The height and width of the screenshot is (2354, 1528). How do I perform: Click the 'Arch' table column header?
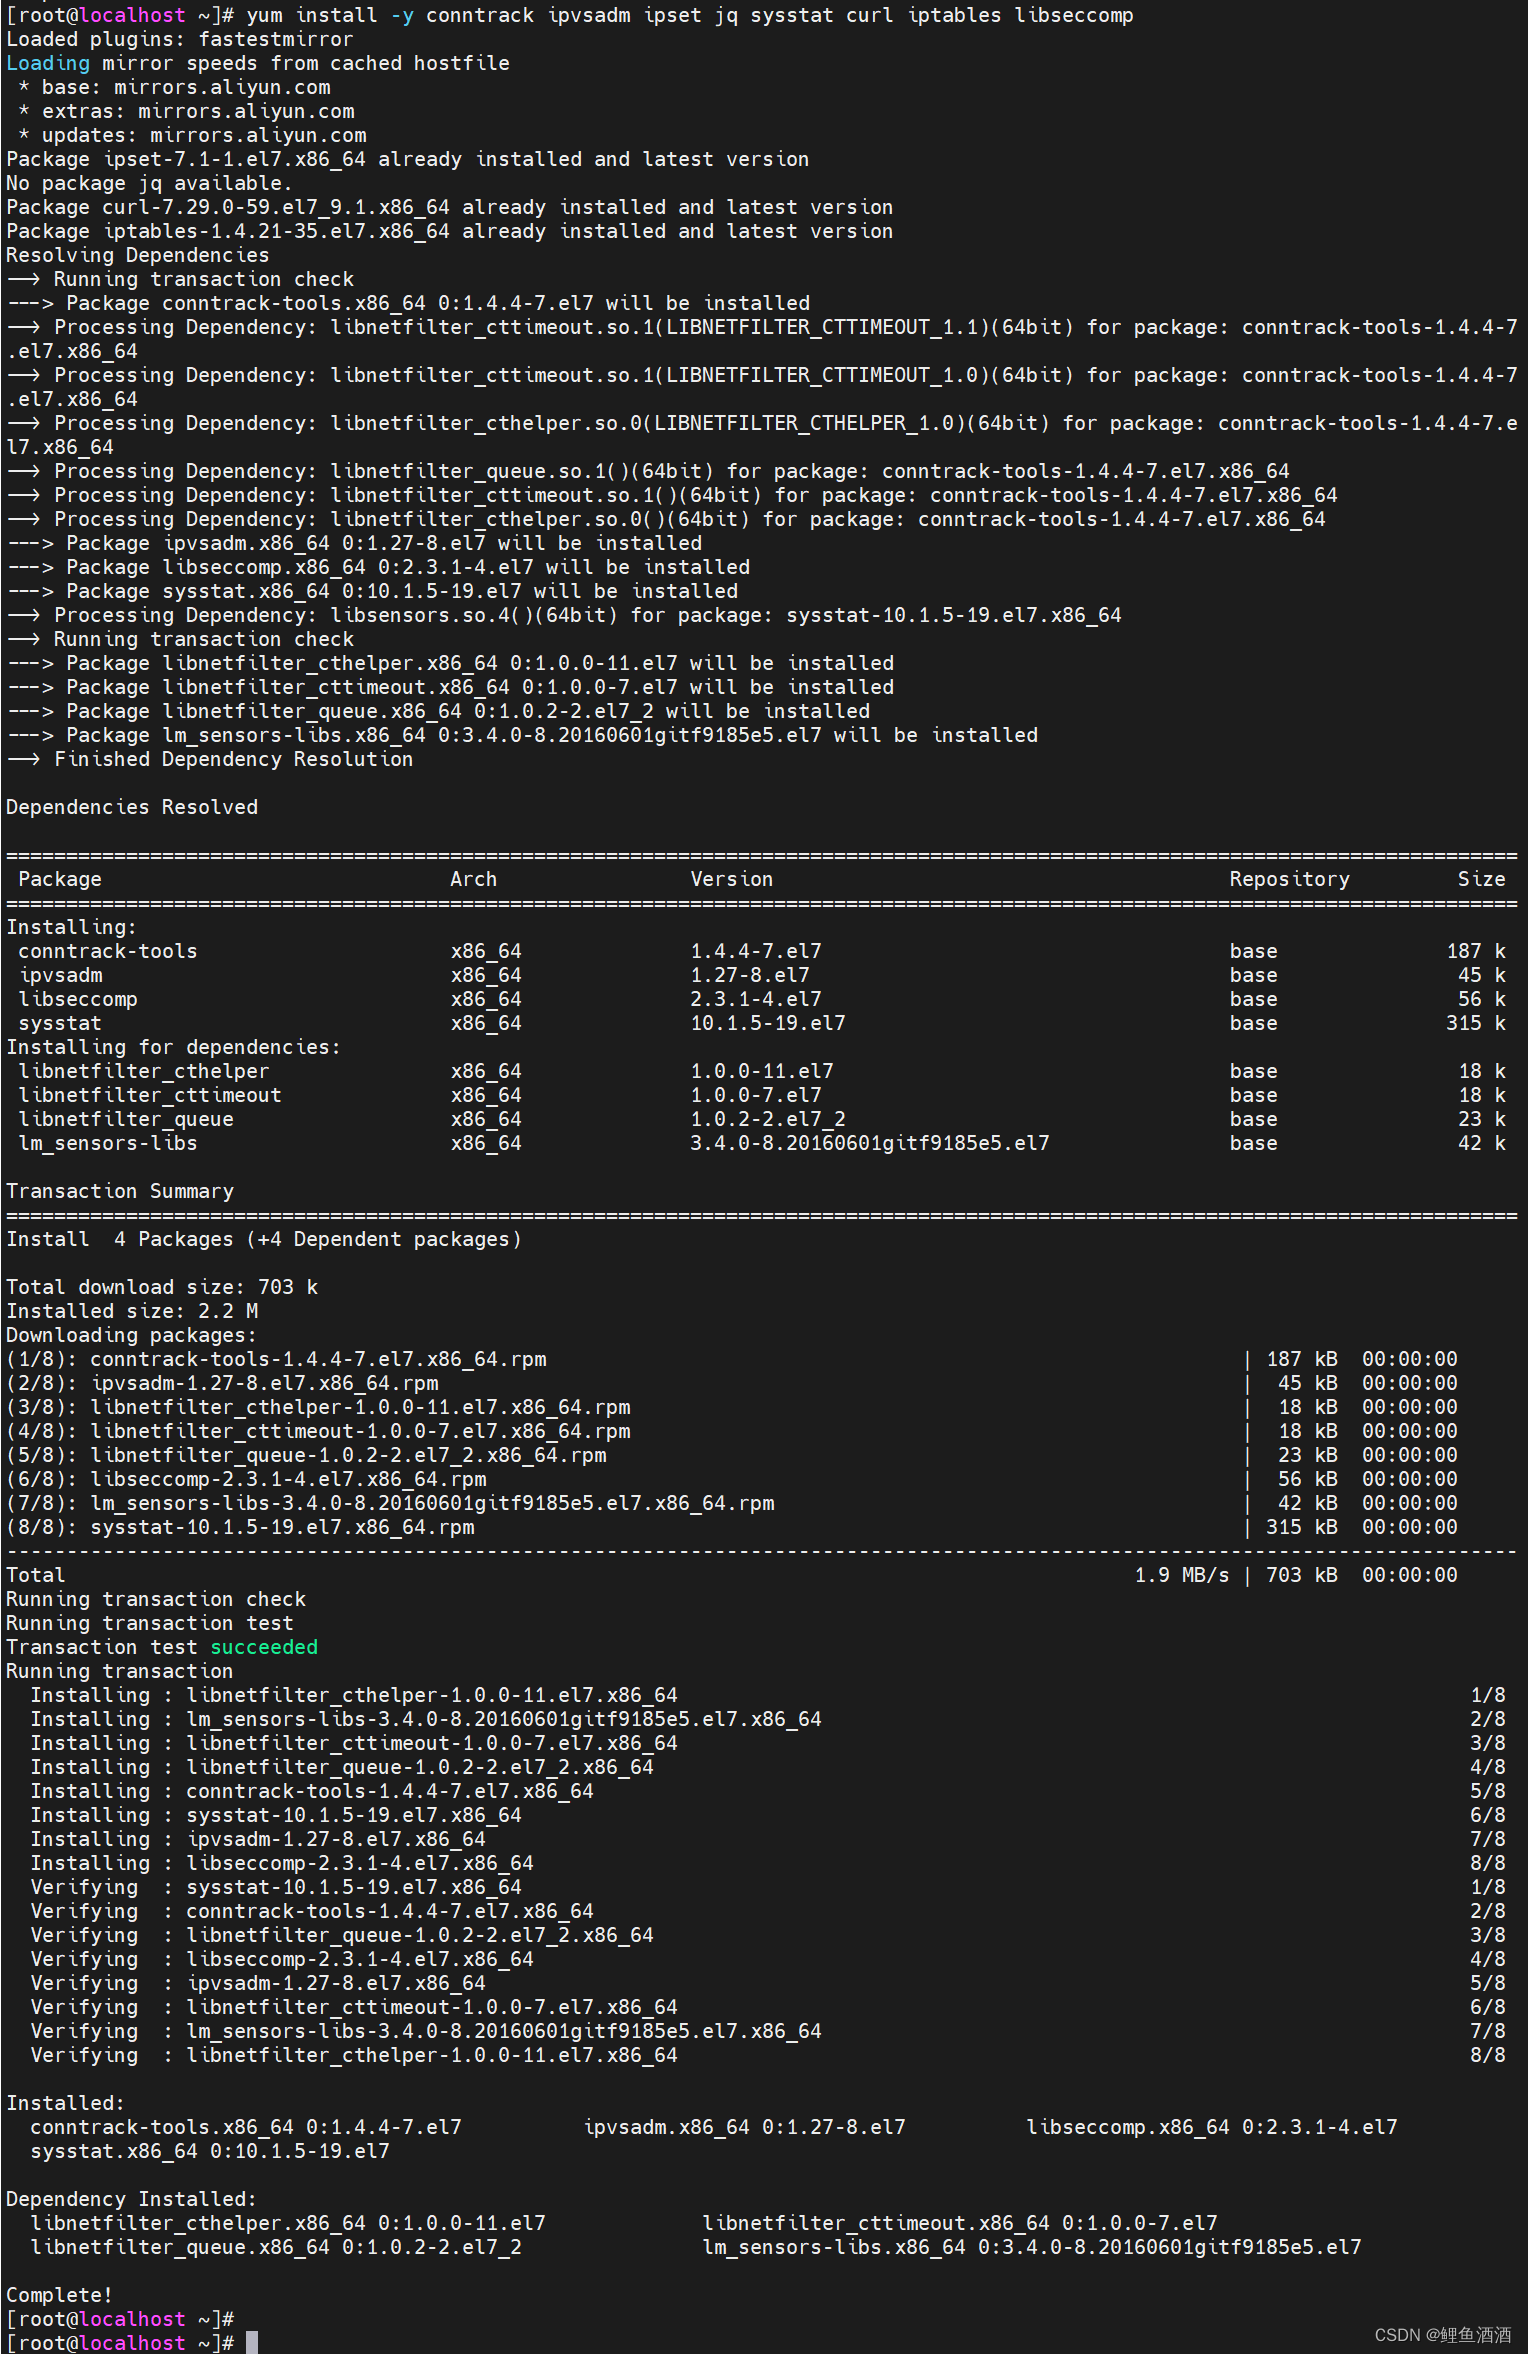(474, 879)
